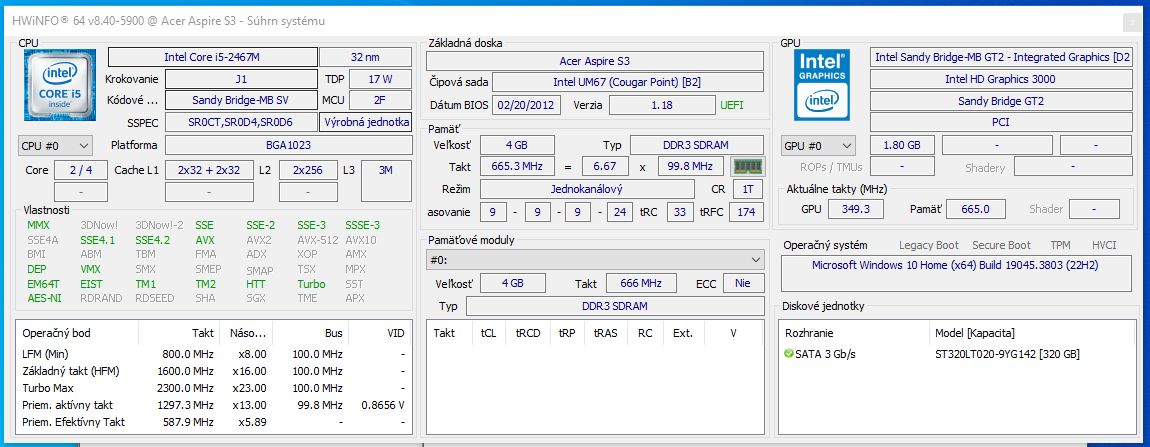Click the VID column header
Viewport: 1150px width, 447px height.
click(x=380, y=333)
